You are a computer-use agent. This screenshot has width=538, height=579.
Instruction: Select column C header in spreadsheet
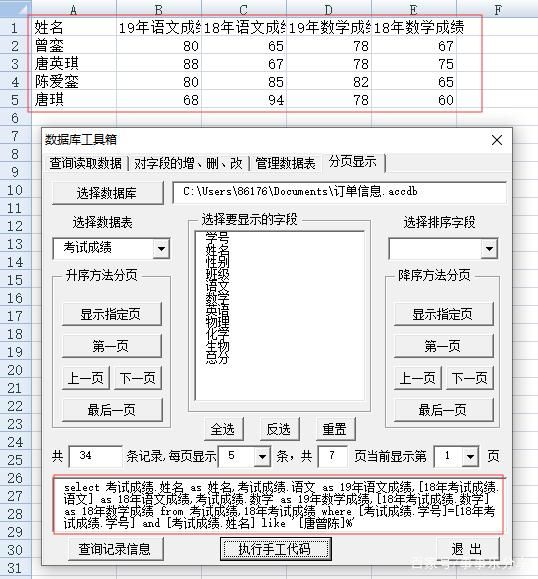point(244,9)
